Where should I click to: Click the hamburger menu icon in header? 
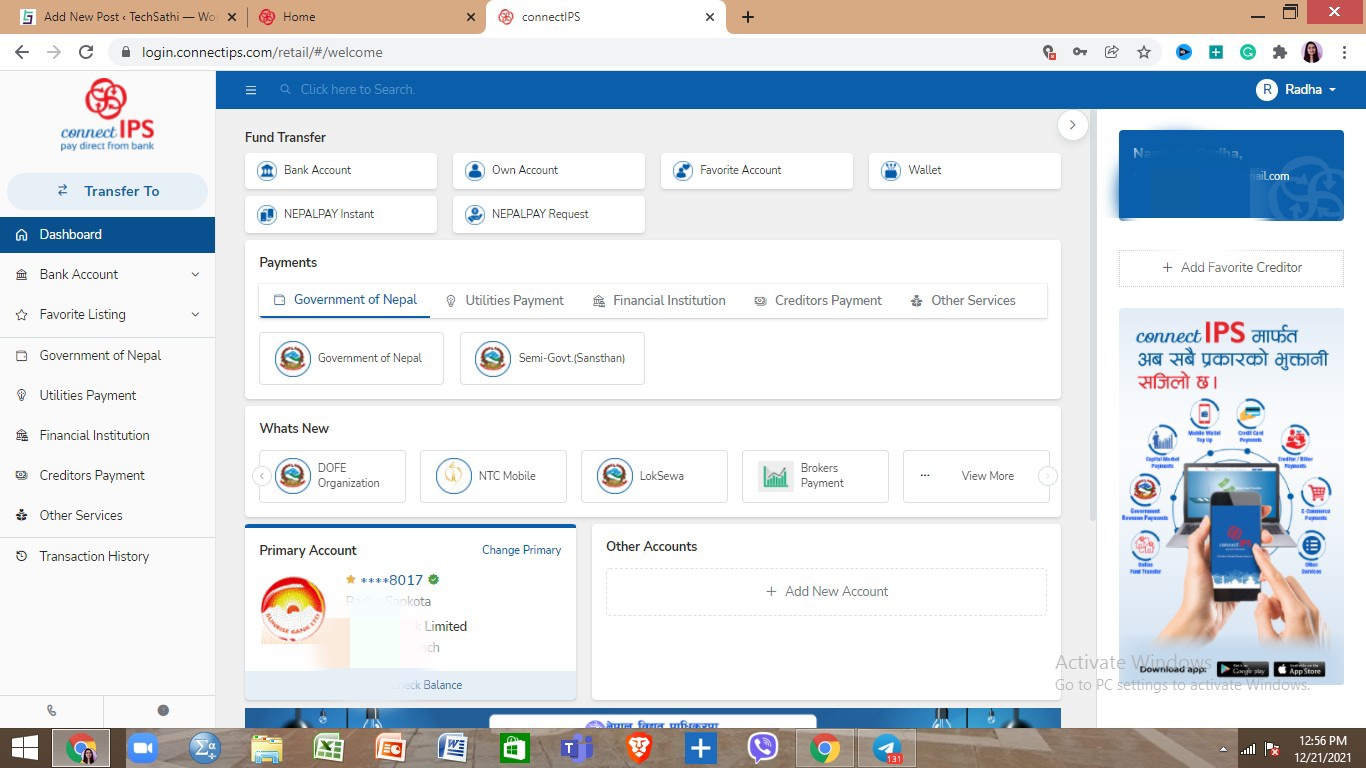[251, 90]
